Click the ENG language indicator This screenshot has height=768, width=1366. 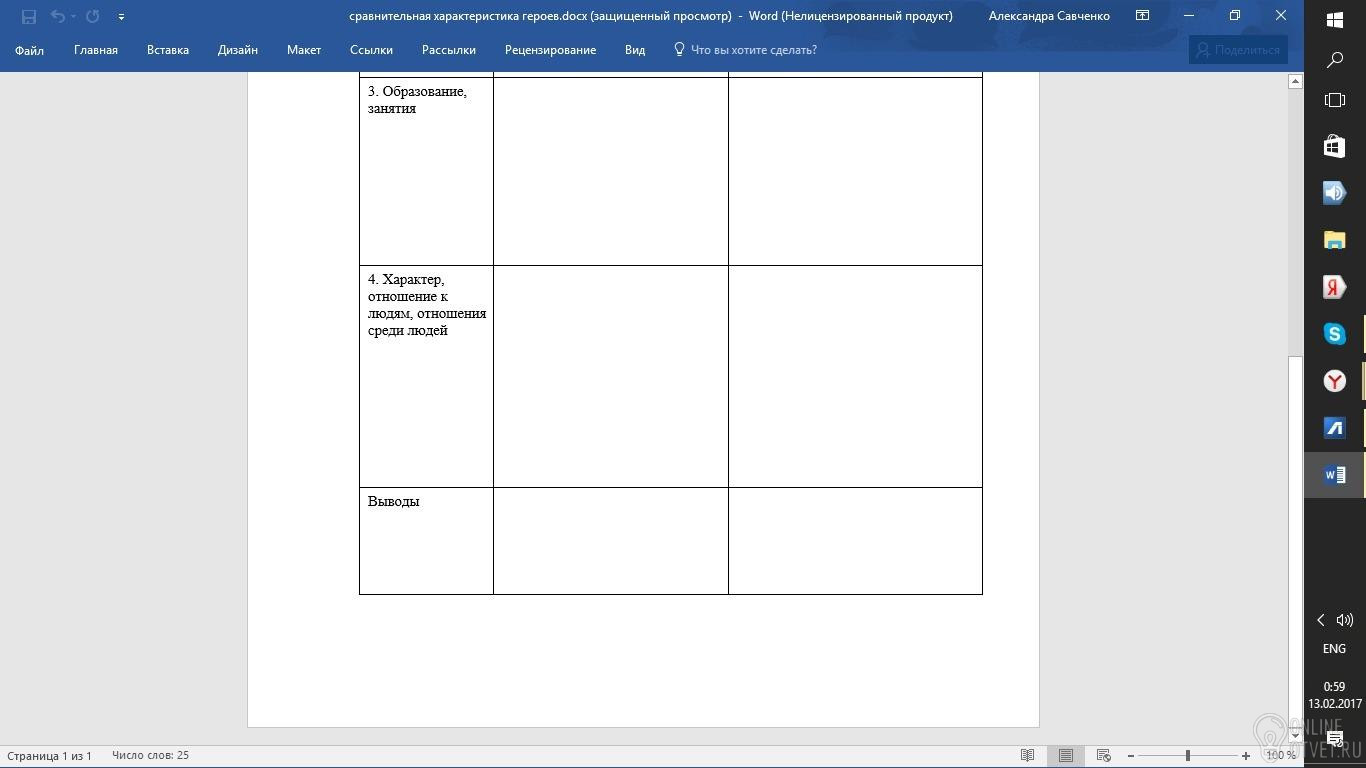pyautogui.click(x=1335, y=649)
